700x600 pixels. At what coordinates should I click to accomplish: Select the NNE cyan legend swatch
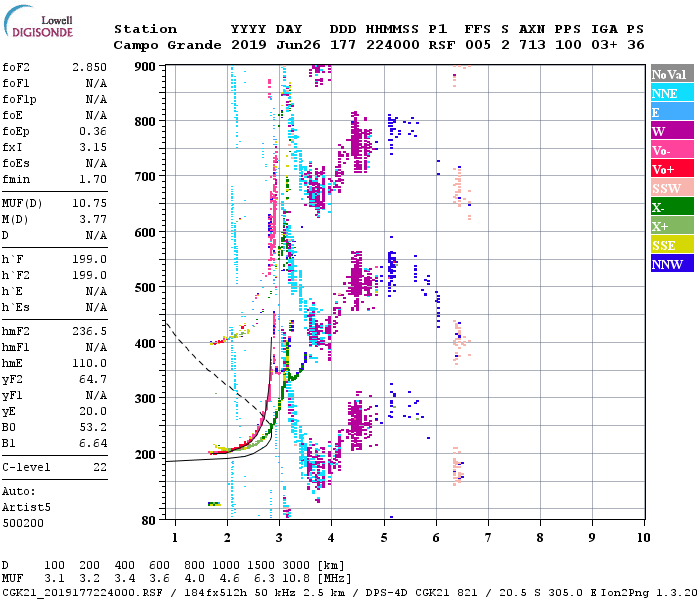[x=672, y=92]
